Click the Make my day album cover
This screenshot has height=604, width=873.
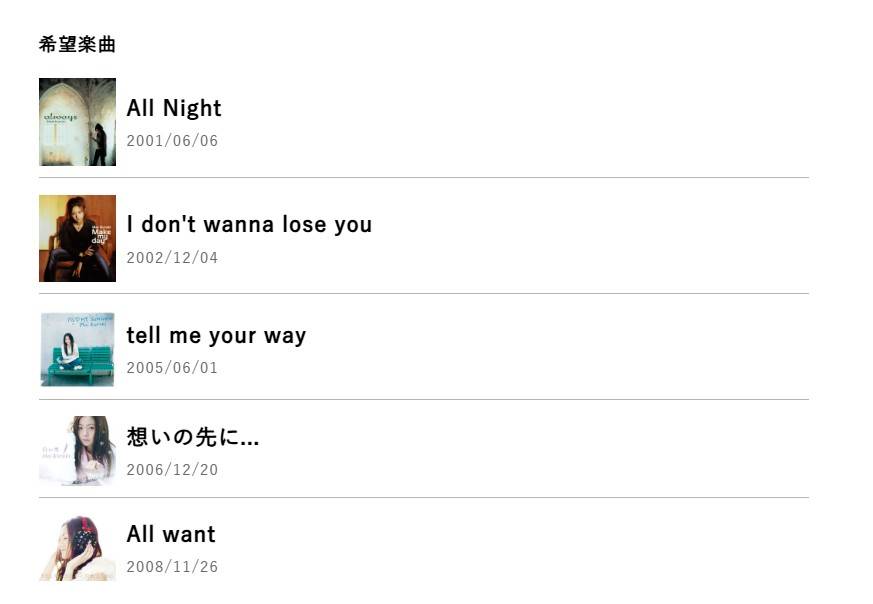coord(77,238)
